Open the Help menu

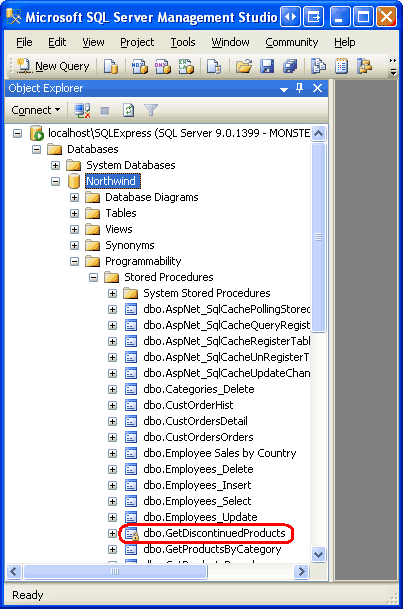coord(345,42)
